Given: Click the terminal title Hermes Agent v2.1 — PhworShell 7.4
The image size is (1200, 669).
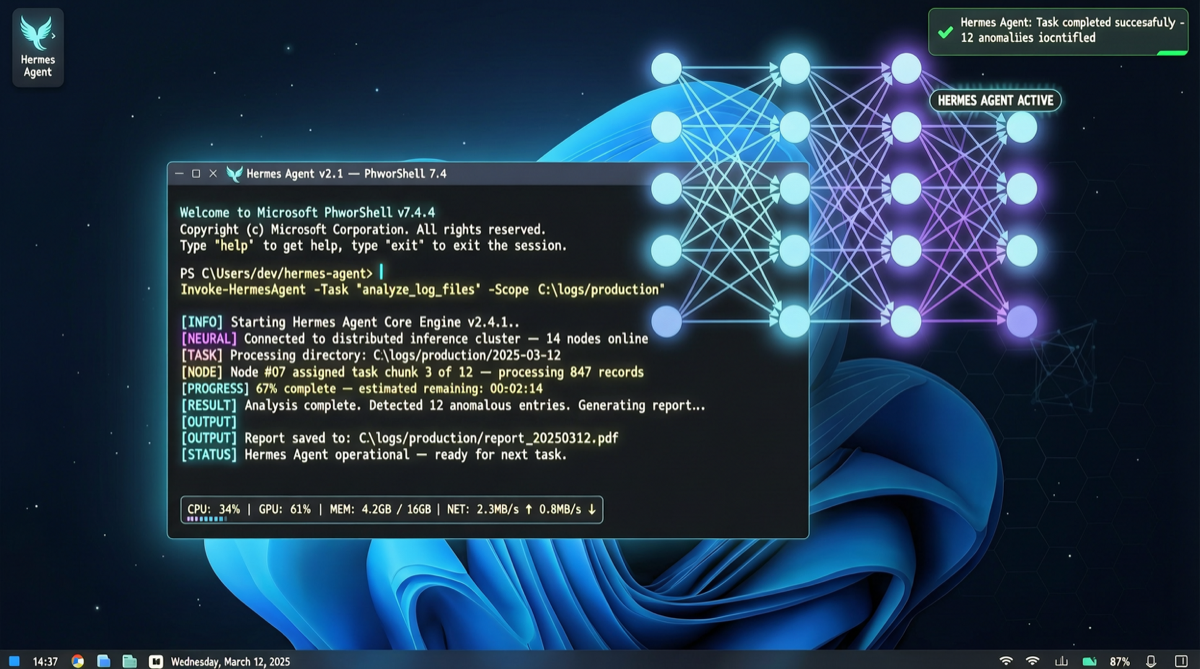Looking at the screenshot, I should [x=347, y=174].
